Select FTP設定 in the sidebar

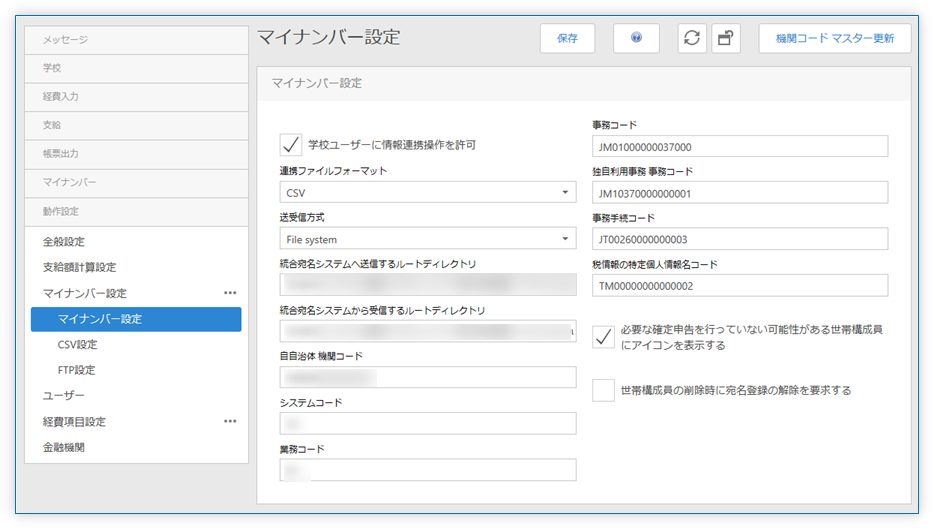click(76, 370)
